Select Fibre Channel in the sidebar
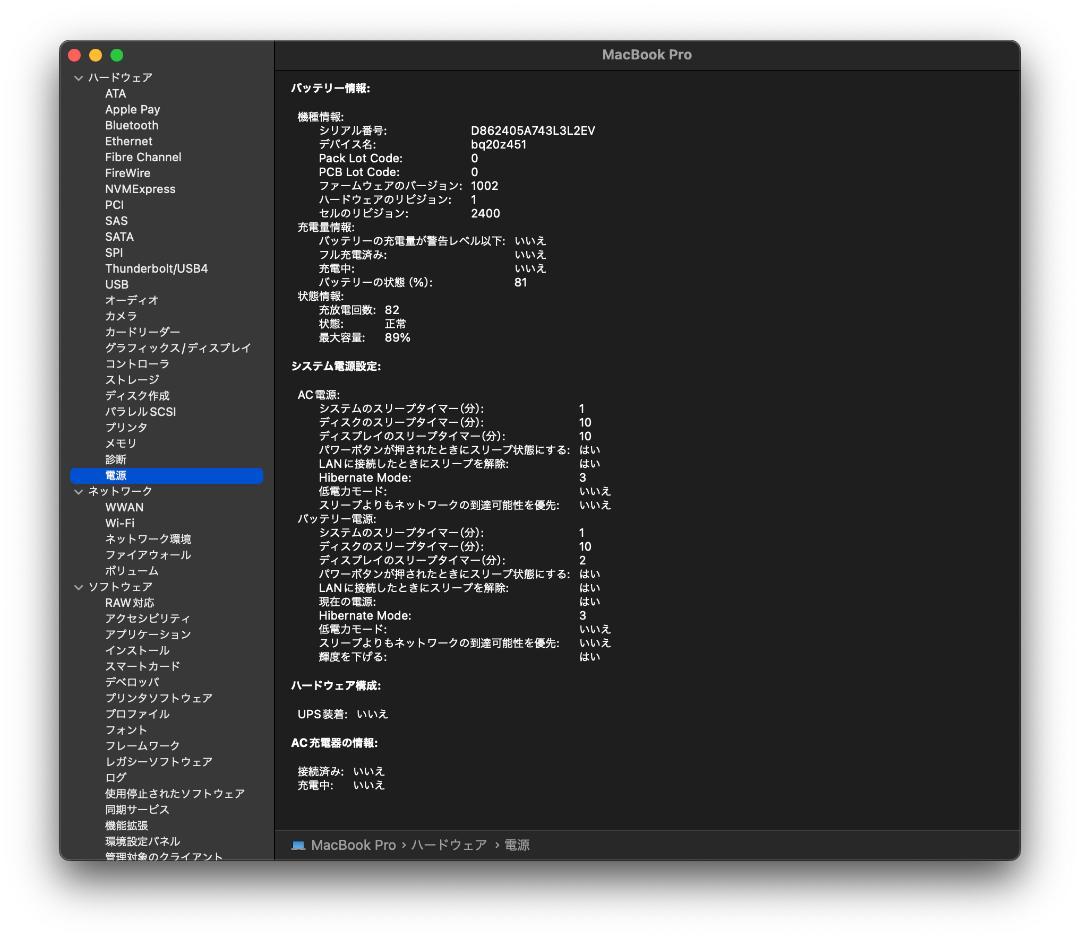Image resolution: width=1080 pixels, height=939 pixels. tap(143, 157)
